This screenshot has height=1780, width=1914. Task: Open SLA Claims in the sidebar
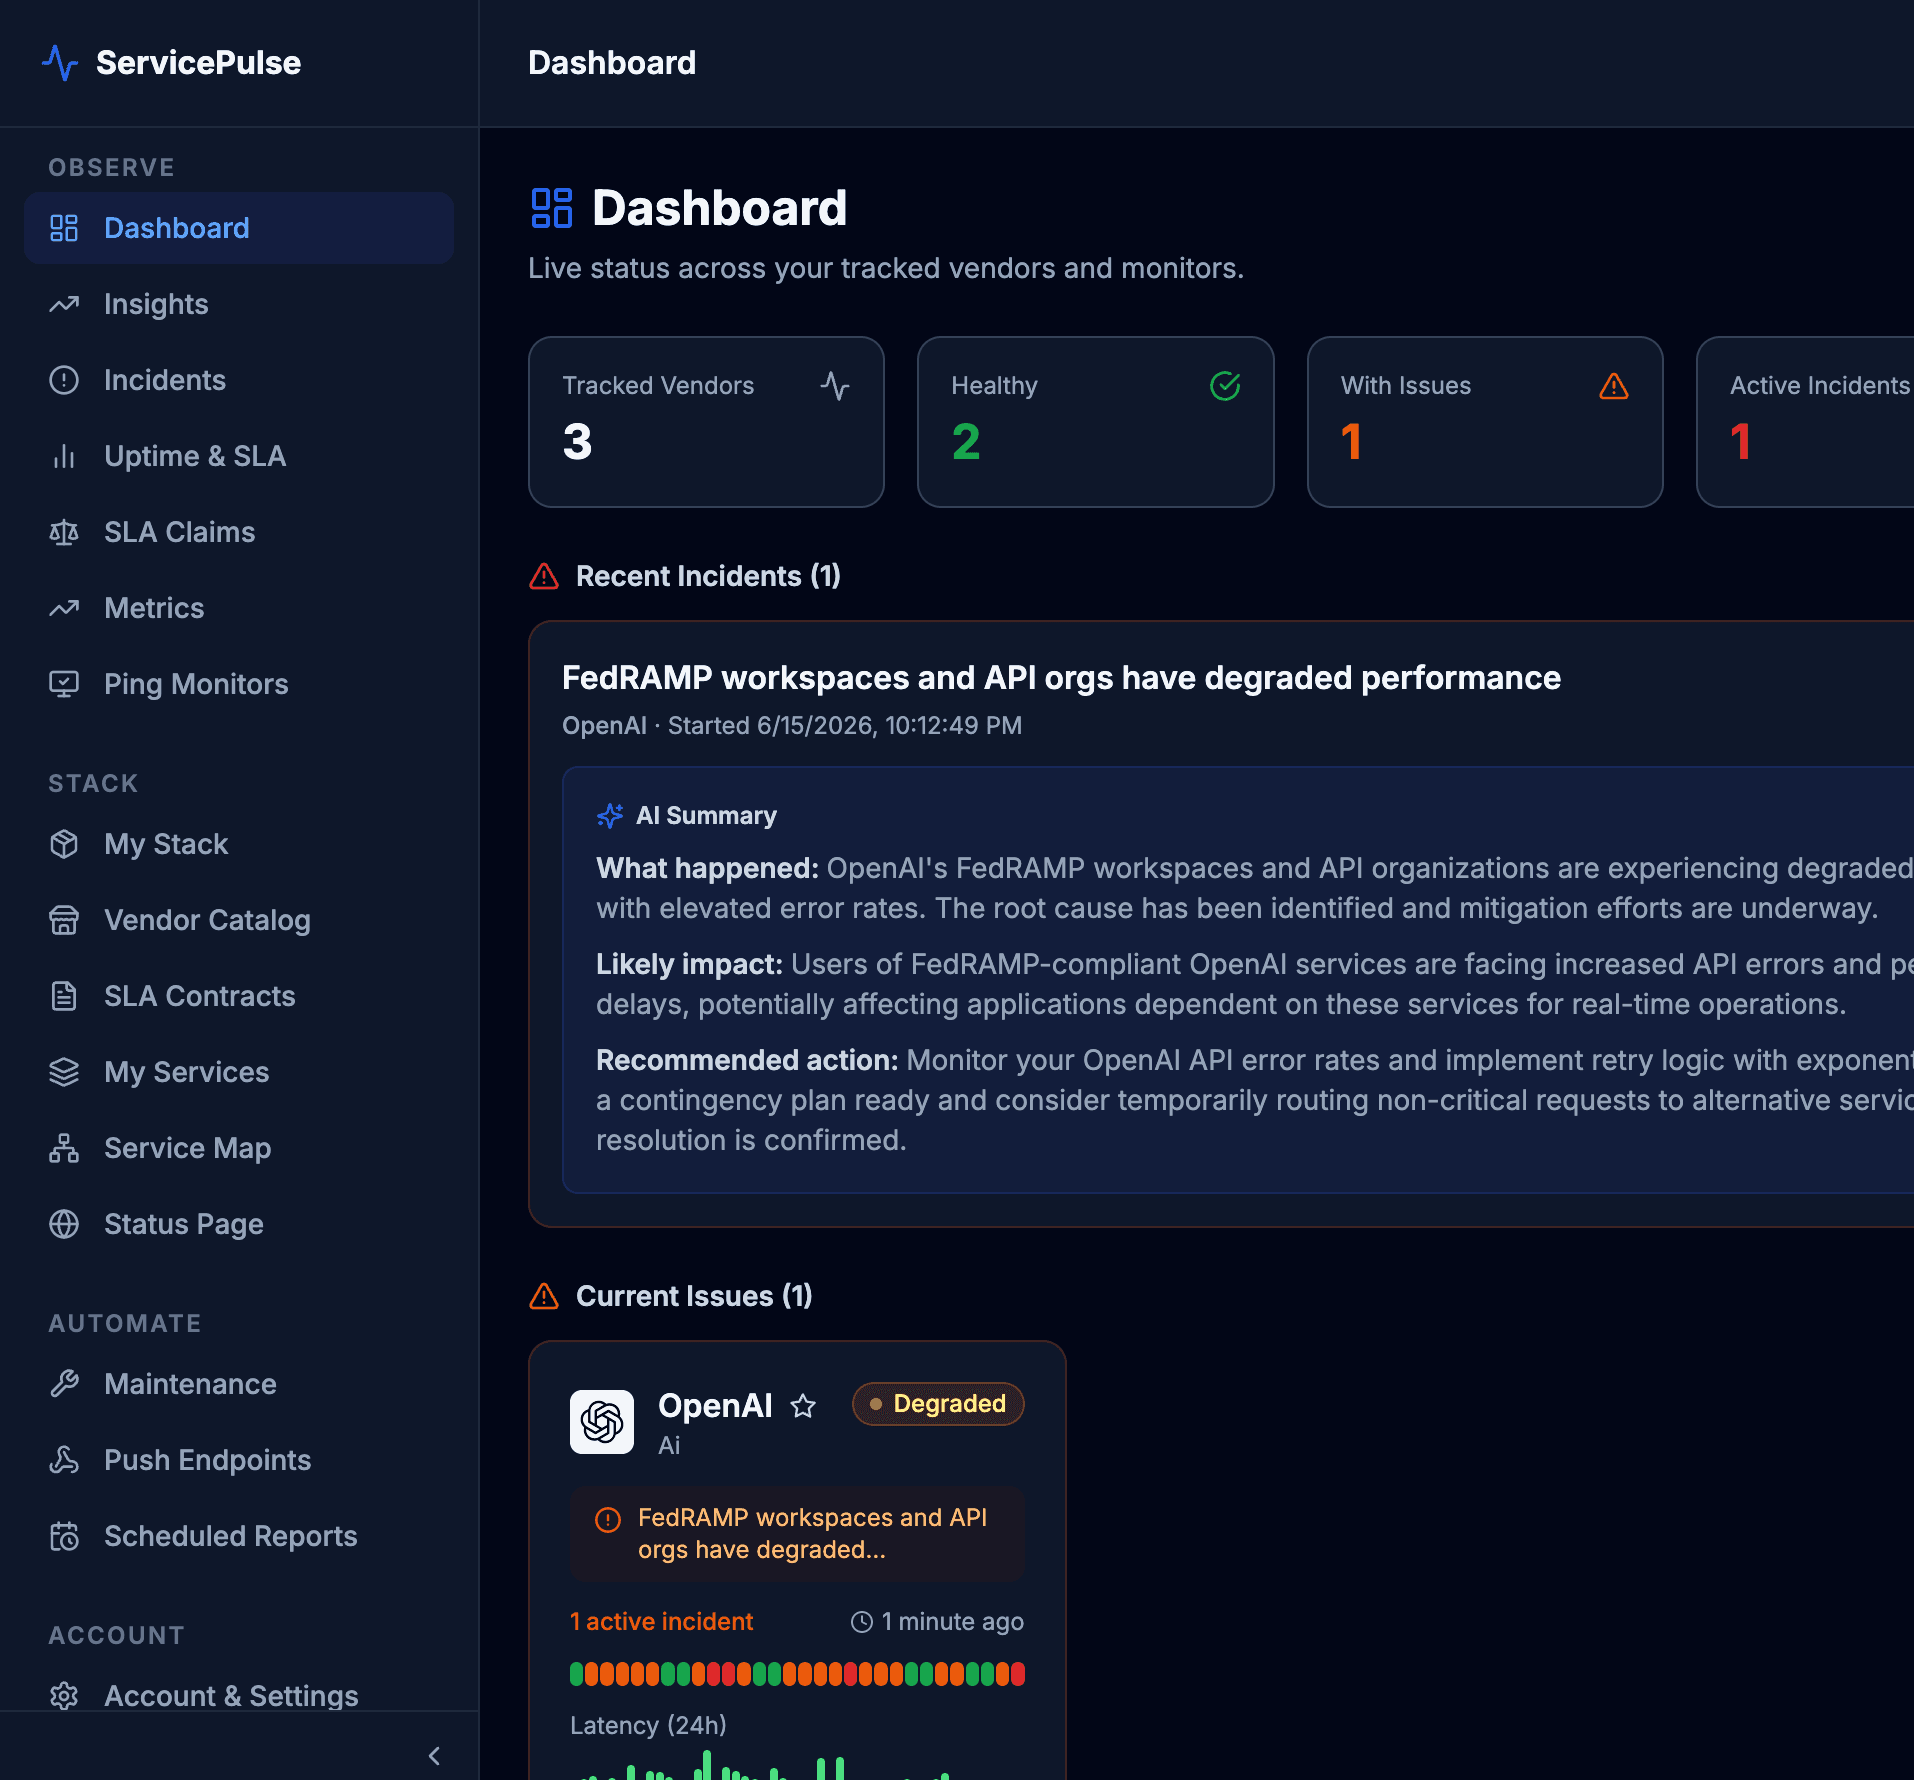click(239, 532)
